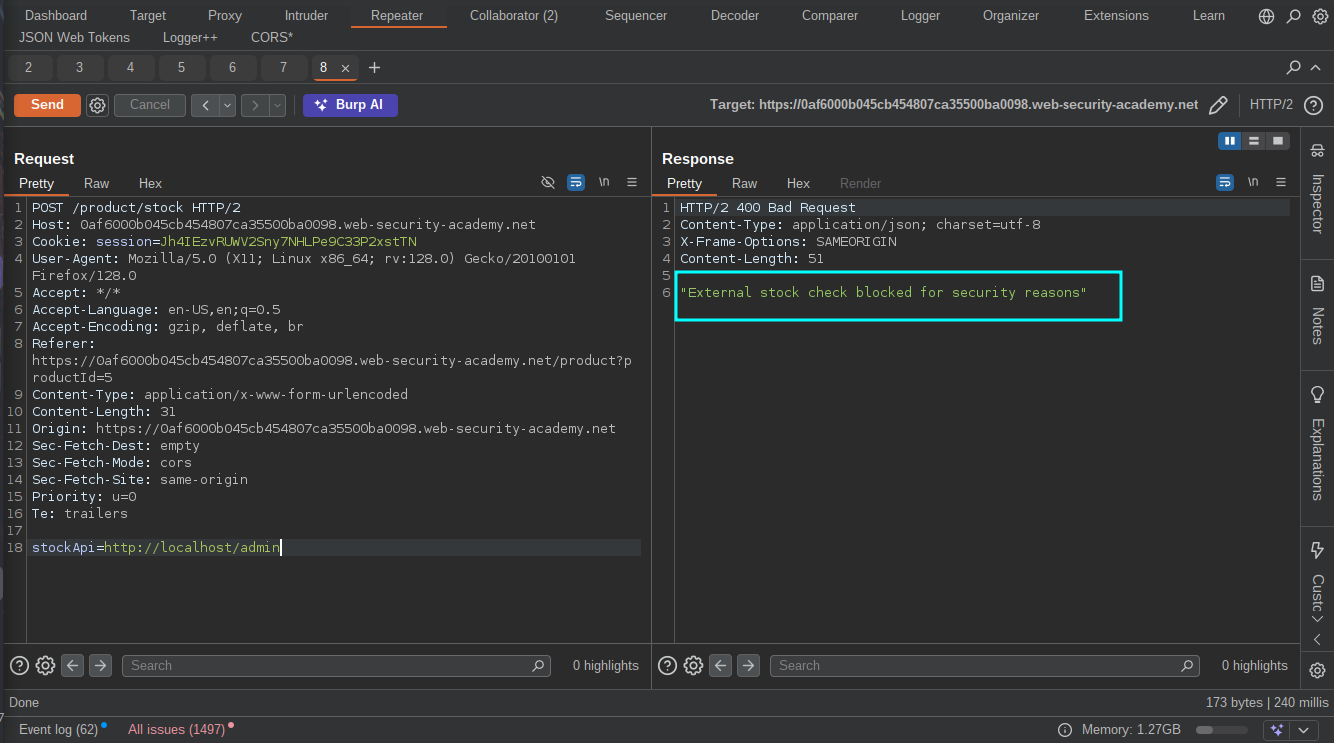Switch Response view to Hex tab
This screenshot has width=1334, height=743.
[x=798, y=183]
